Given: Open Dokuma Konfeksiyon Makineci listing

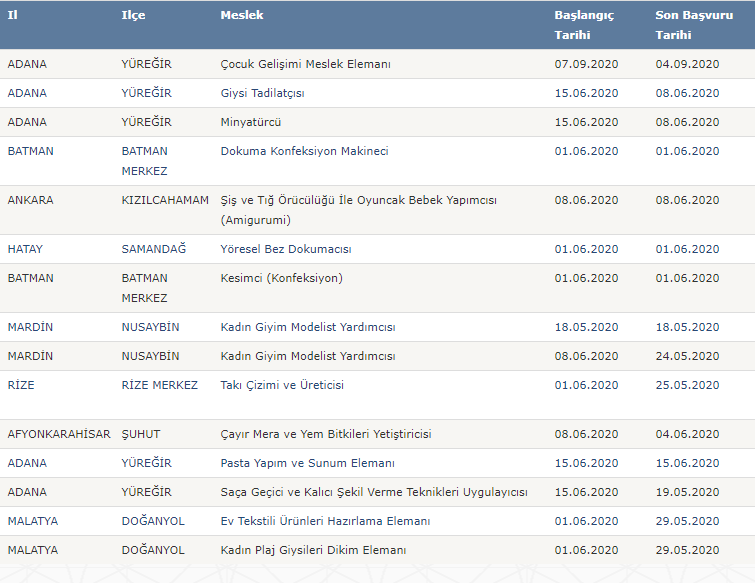Looking at the screenshot, I should click(x=304, y=151).
